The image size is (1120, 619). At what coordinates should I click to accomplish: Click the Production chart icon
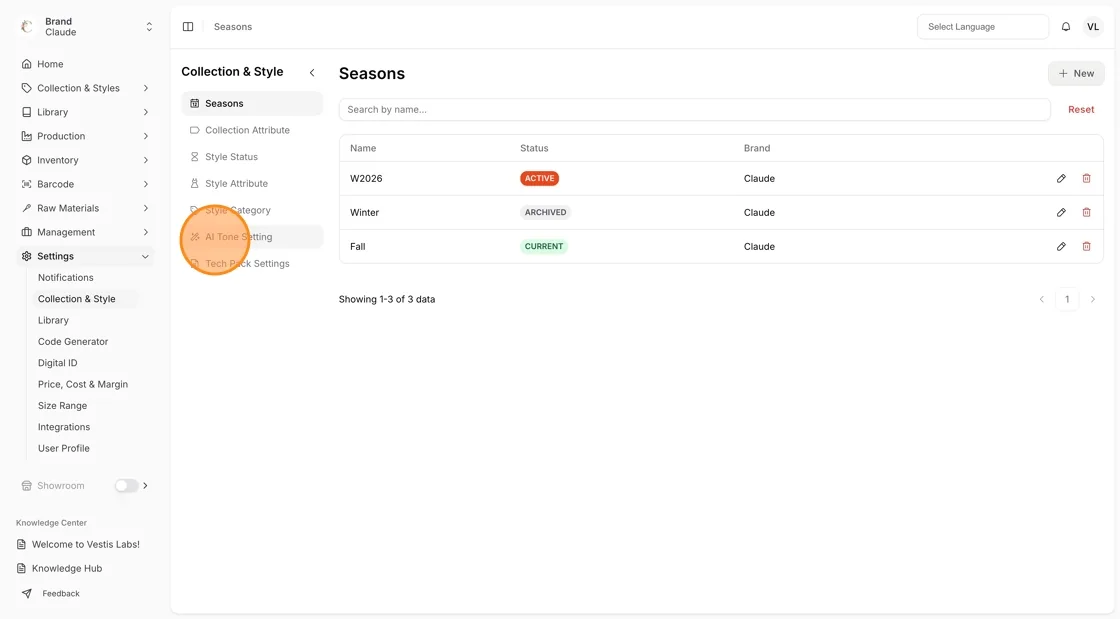point(26,136)
